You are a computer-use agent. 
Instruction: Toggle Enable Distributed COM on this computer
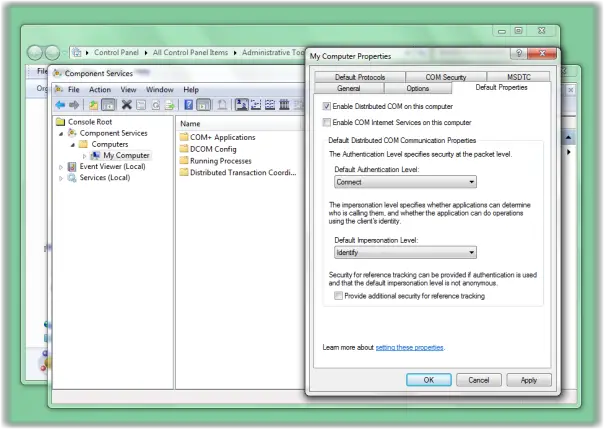[327, 106]
